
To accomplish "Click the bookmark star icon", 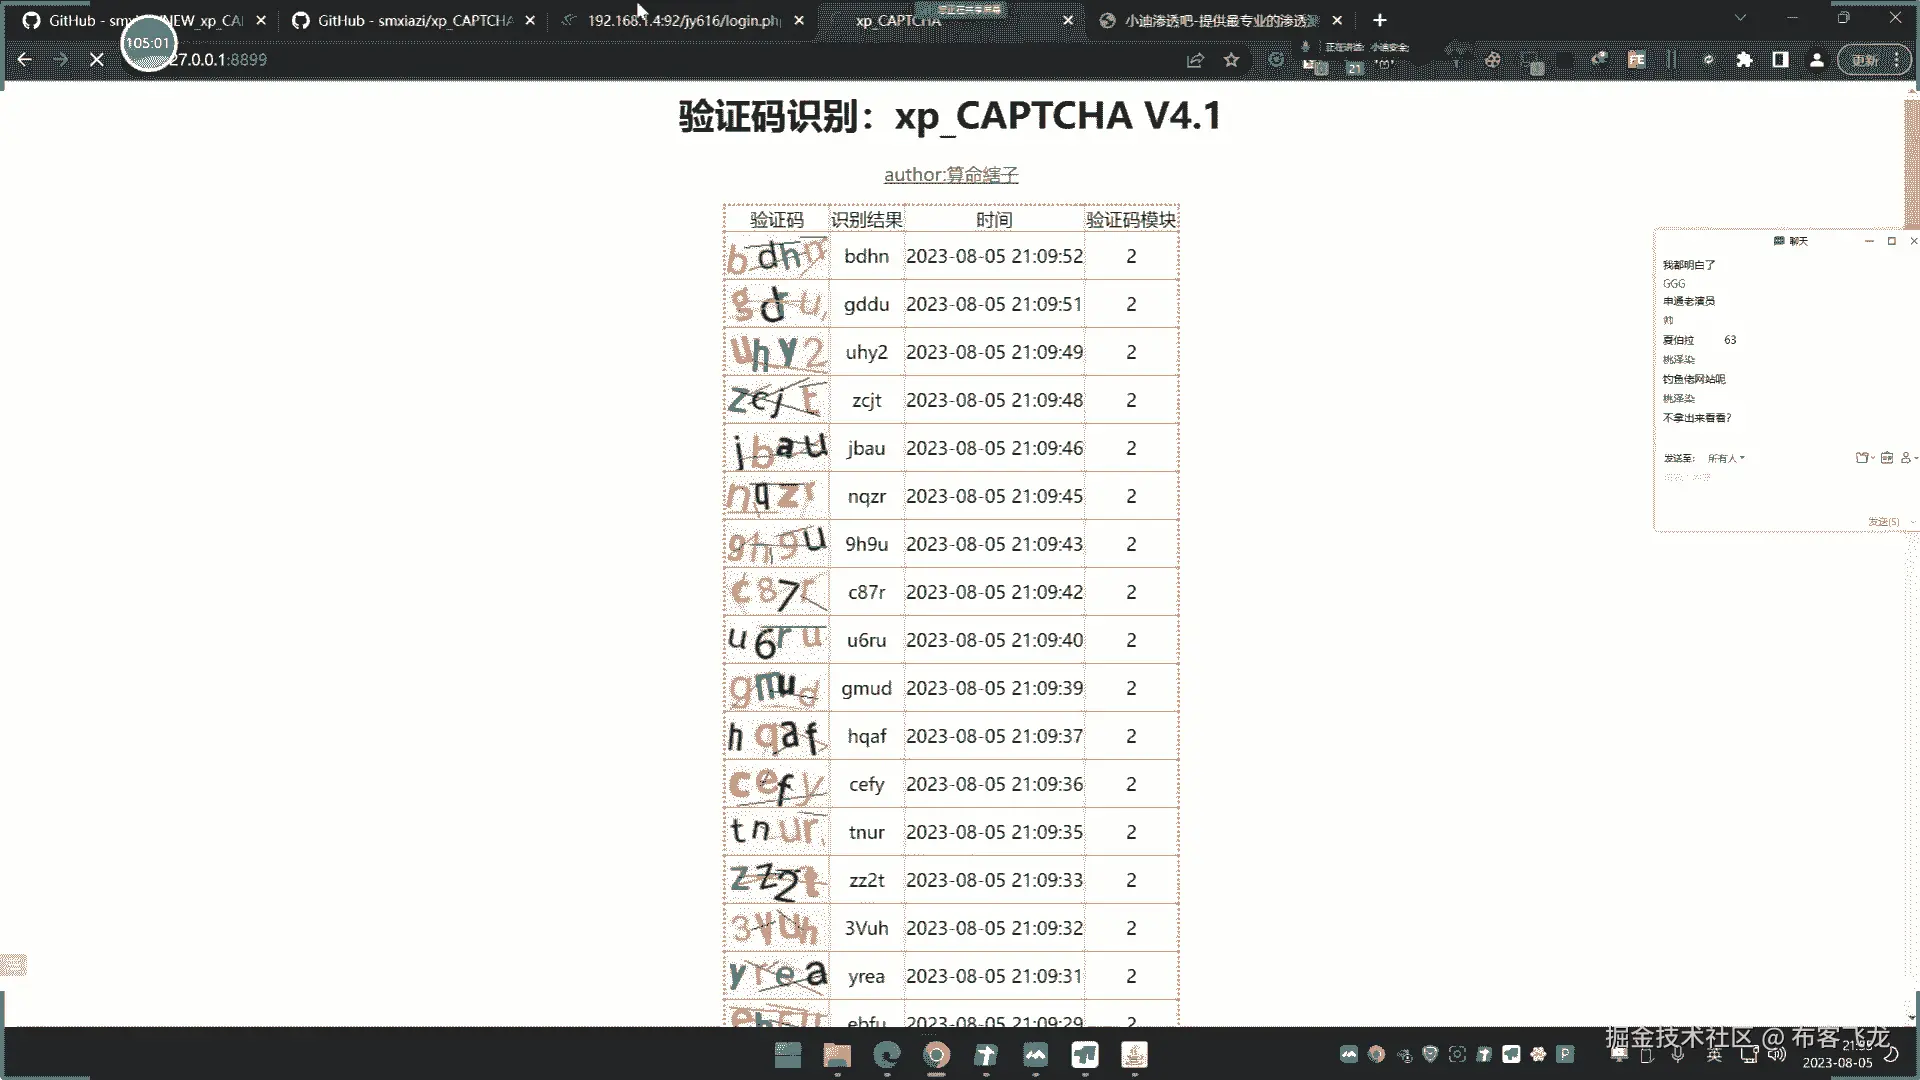I will (x=1231, y=60).
